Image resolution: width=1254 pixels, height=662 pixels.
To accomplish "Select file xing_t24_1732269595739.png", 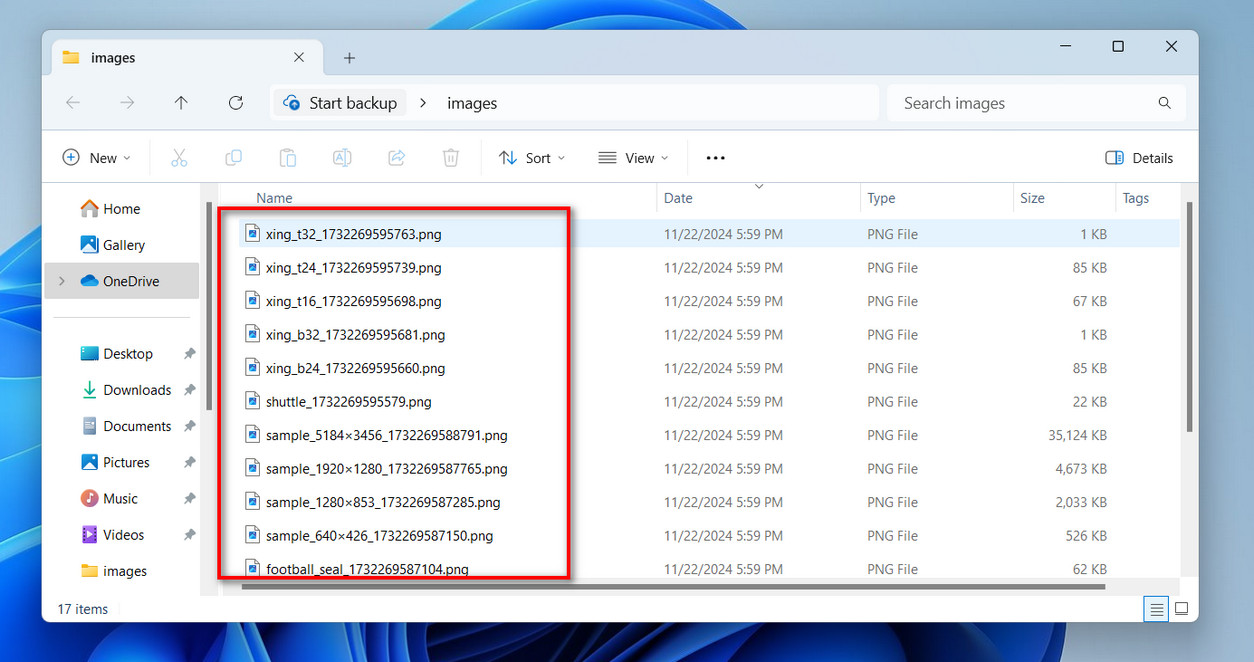I will 353,268.
